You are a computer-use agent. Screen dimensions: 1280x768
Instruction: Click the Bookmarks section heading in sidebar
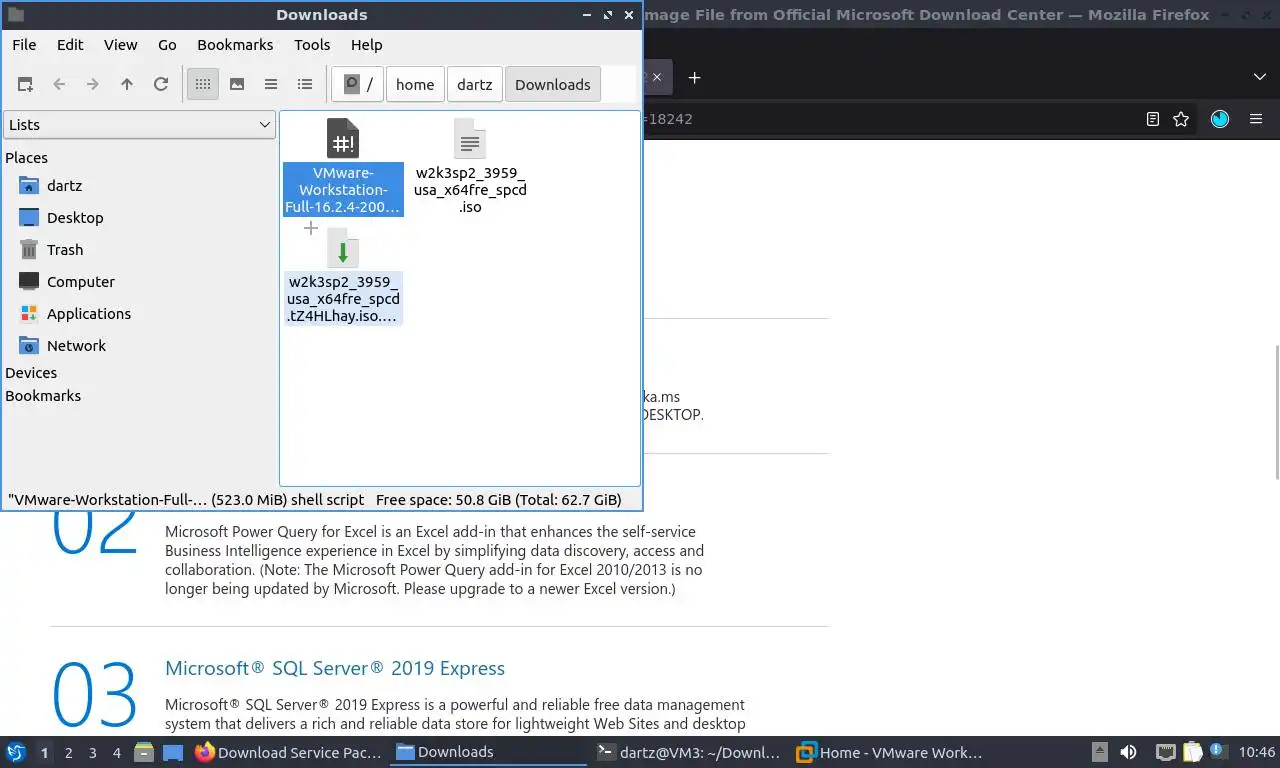click(43, 396)
